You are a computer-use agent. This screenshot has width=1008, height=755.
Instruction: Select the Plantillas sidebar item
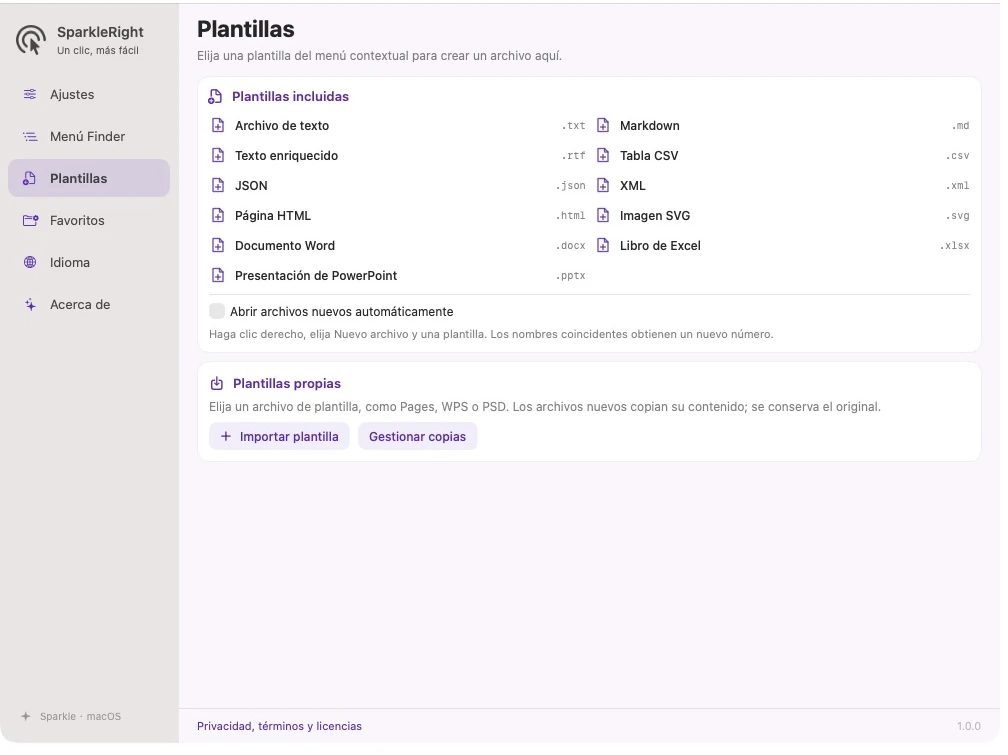click(89, 178)
